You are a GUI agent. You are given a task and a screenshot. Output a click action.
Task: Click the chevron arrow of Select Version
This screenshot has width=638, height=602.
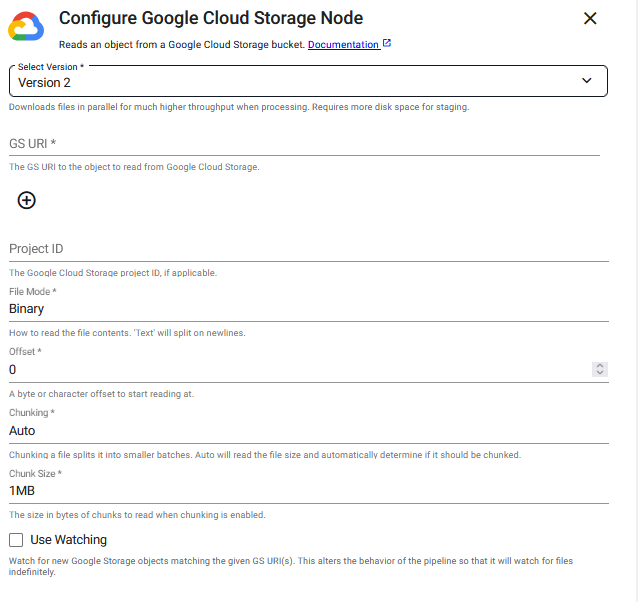pos(587,81)
